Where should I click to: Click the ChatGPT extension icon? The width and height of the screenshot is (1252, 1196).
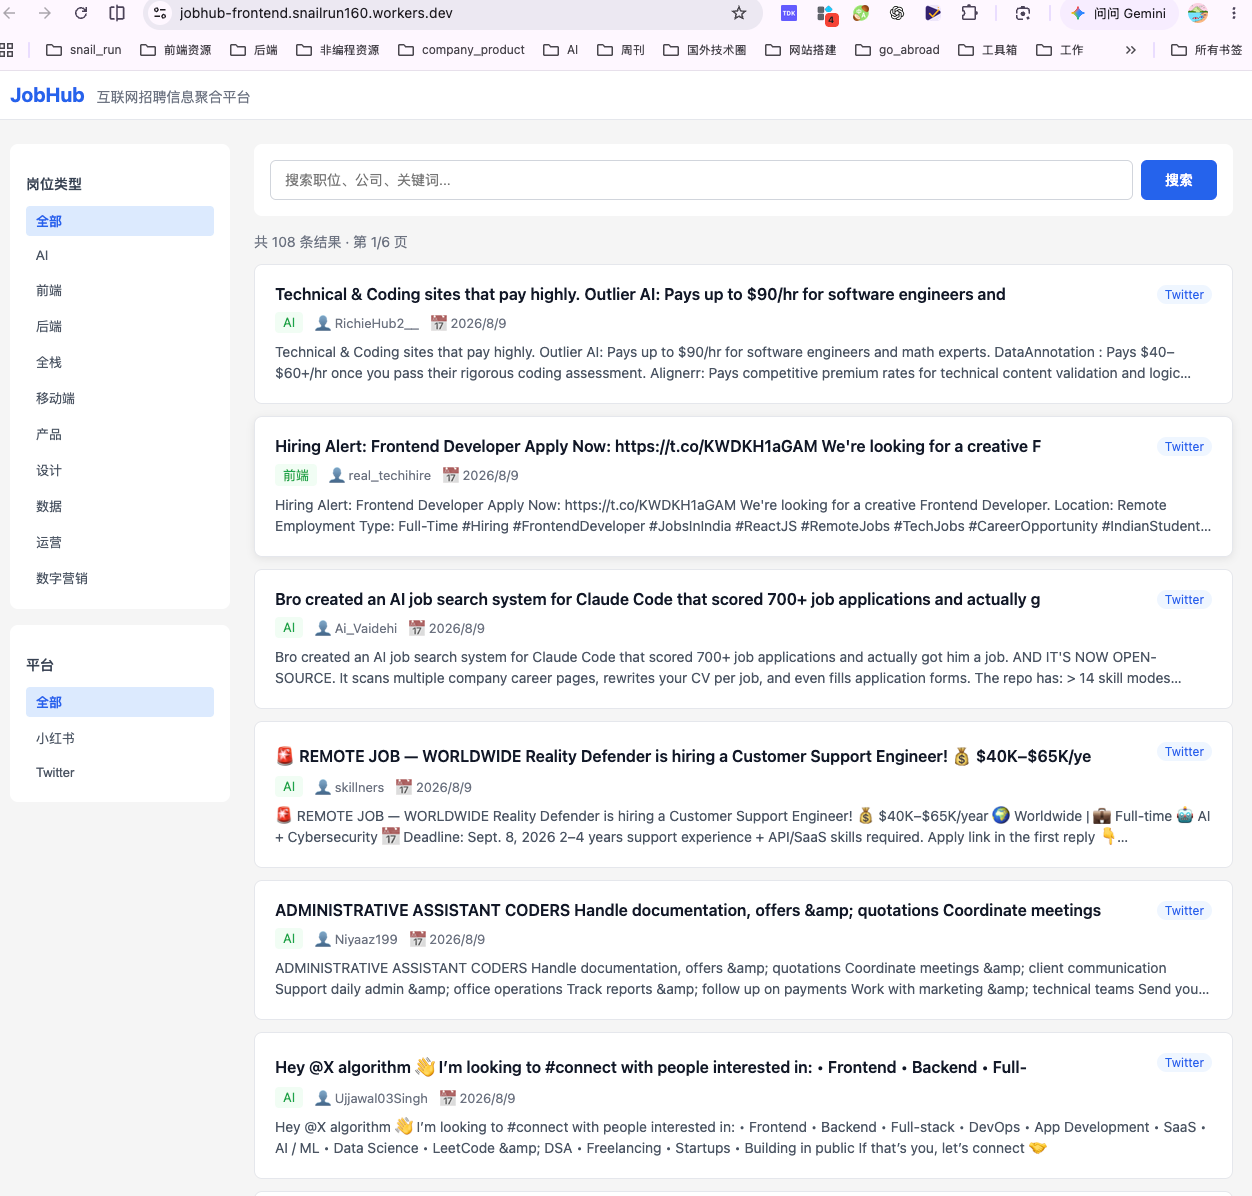click(x=897, y=13)
